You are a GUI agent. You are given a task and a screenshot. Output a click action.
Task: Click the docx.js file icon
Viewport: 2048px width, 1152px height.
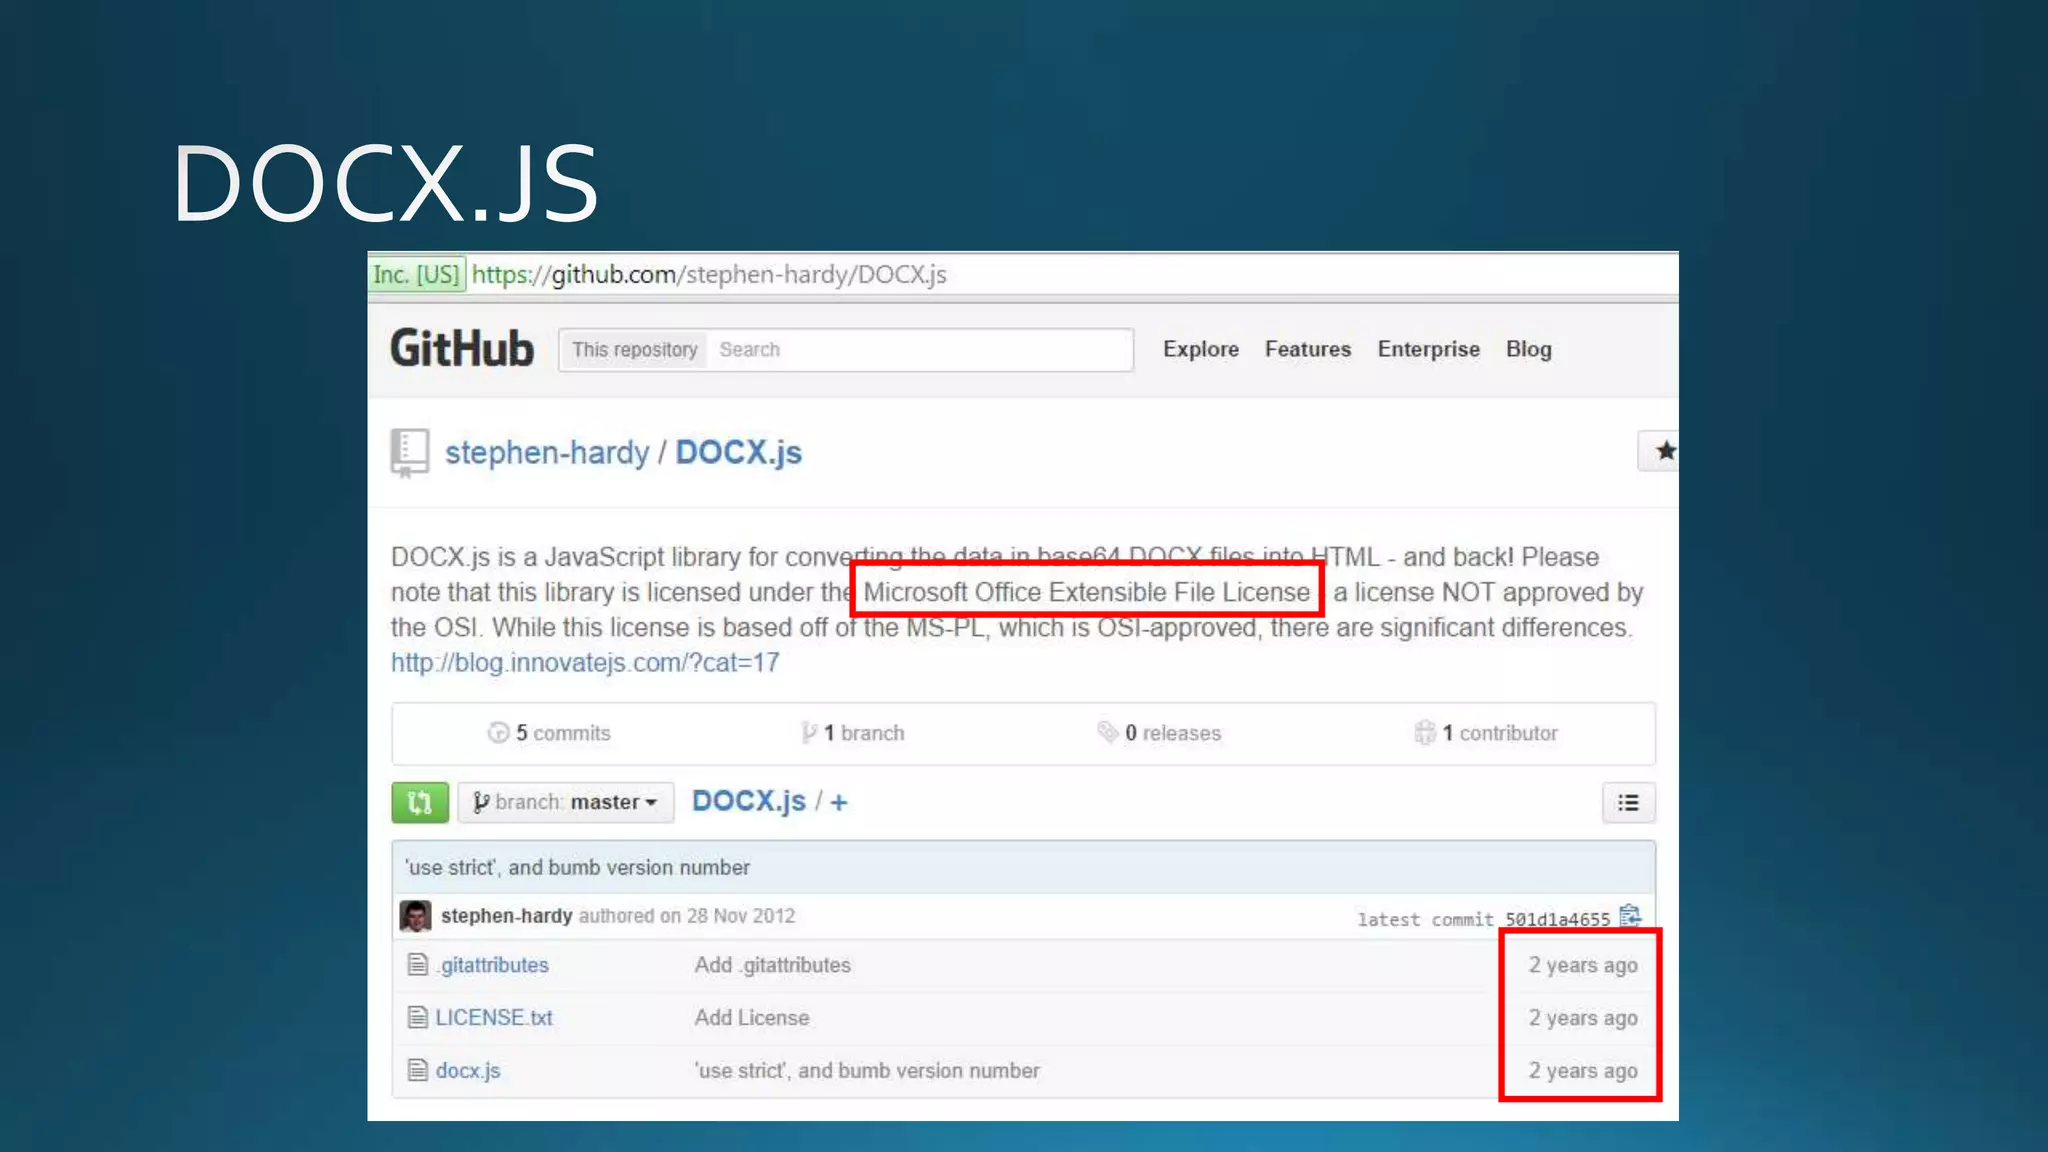[418, 1070]
